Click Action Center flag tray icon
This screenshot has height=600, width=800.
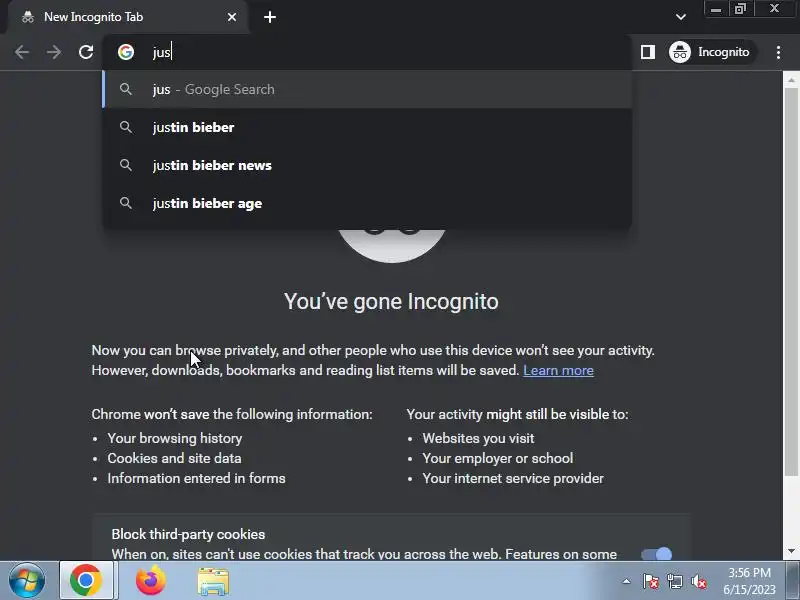[651, 581]
